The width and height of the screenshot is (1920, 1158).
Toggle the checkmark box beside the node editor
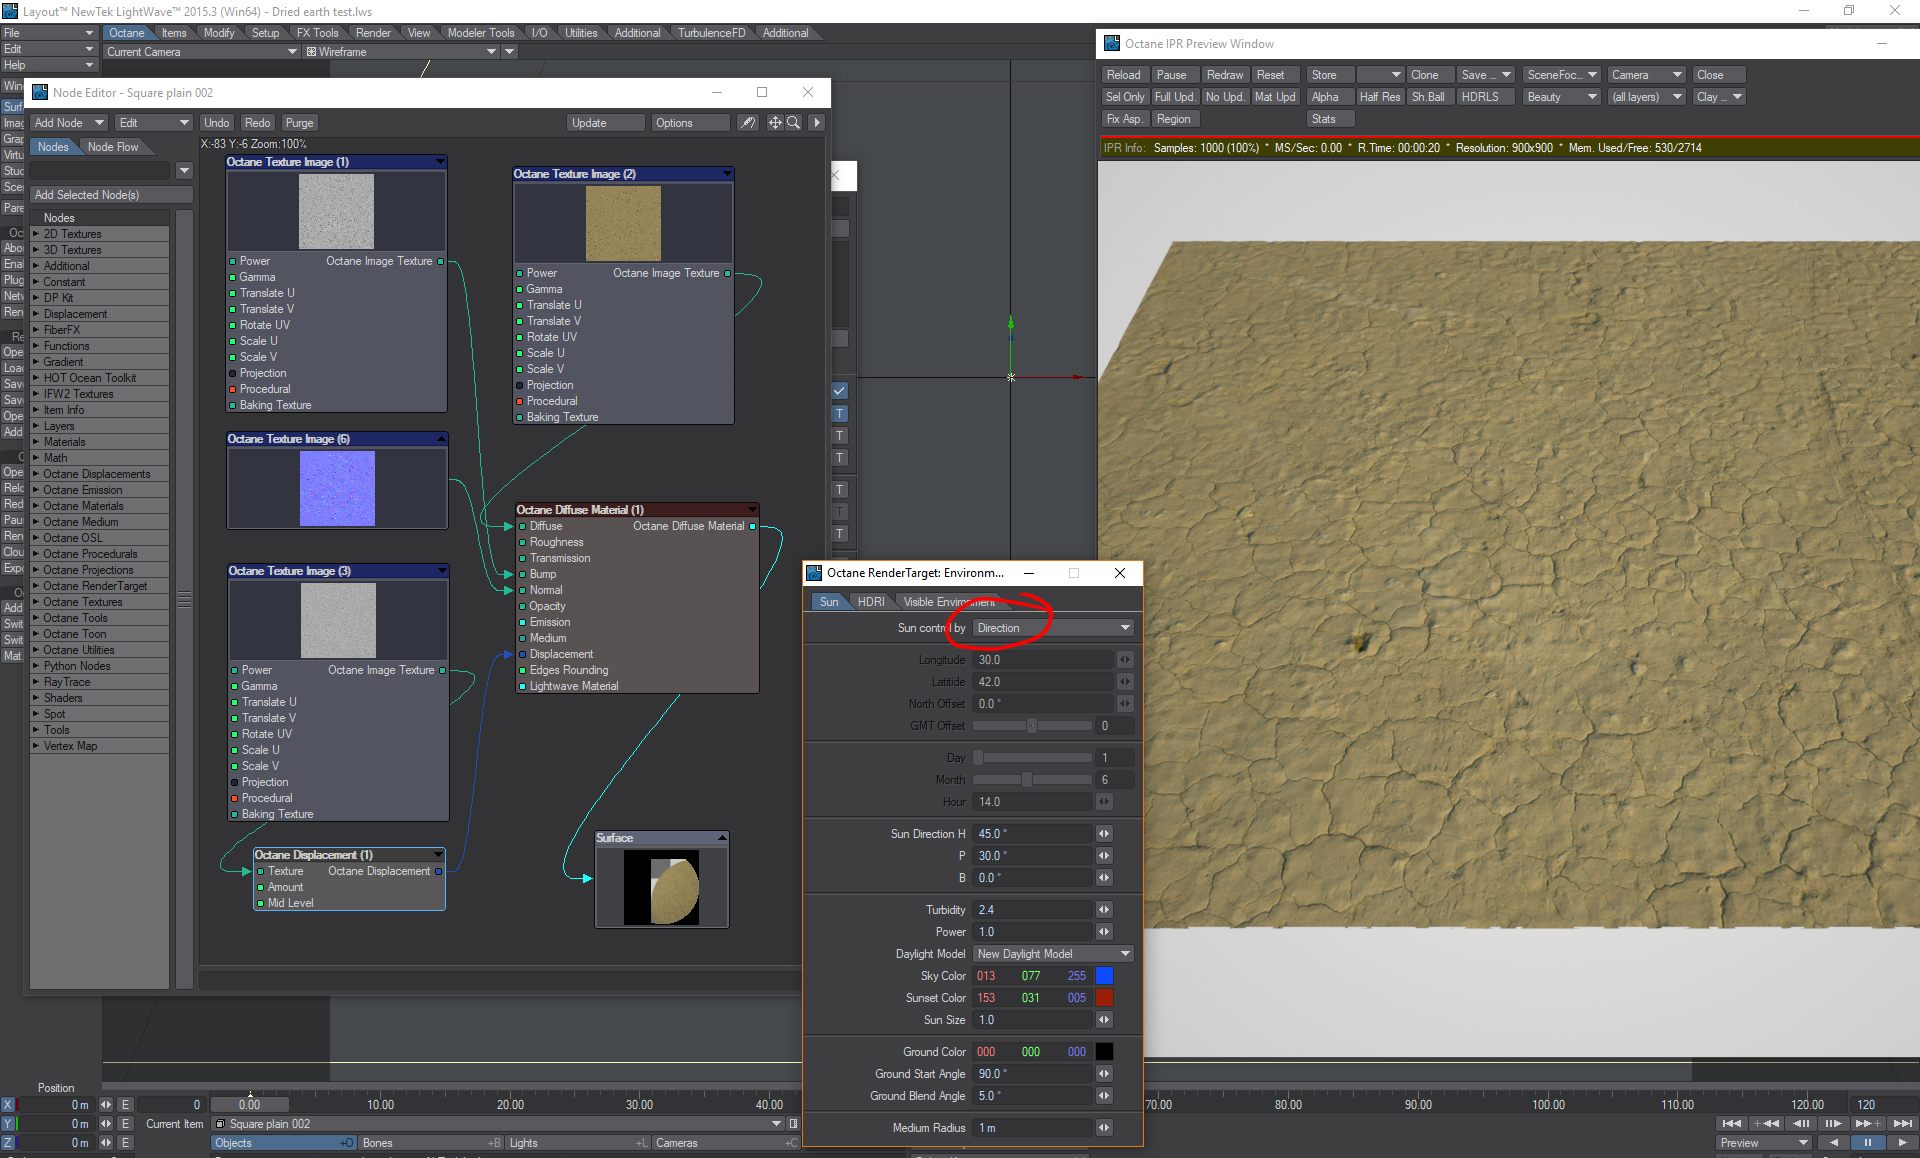click(x=840, y=391)
